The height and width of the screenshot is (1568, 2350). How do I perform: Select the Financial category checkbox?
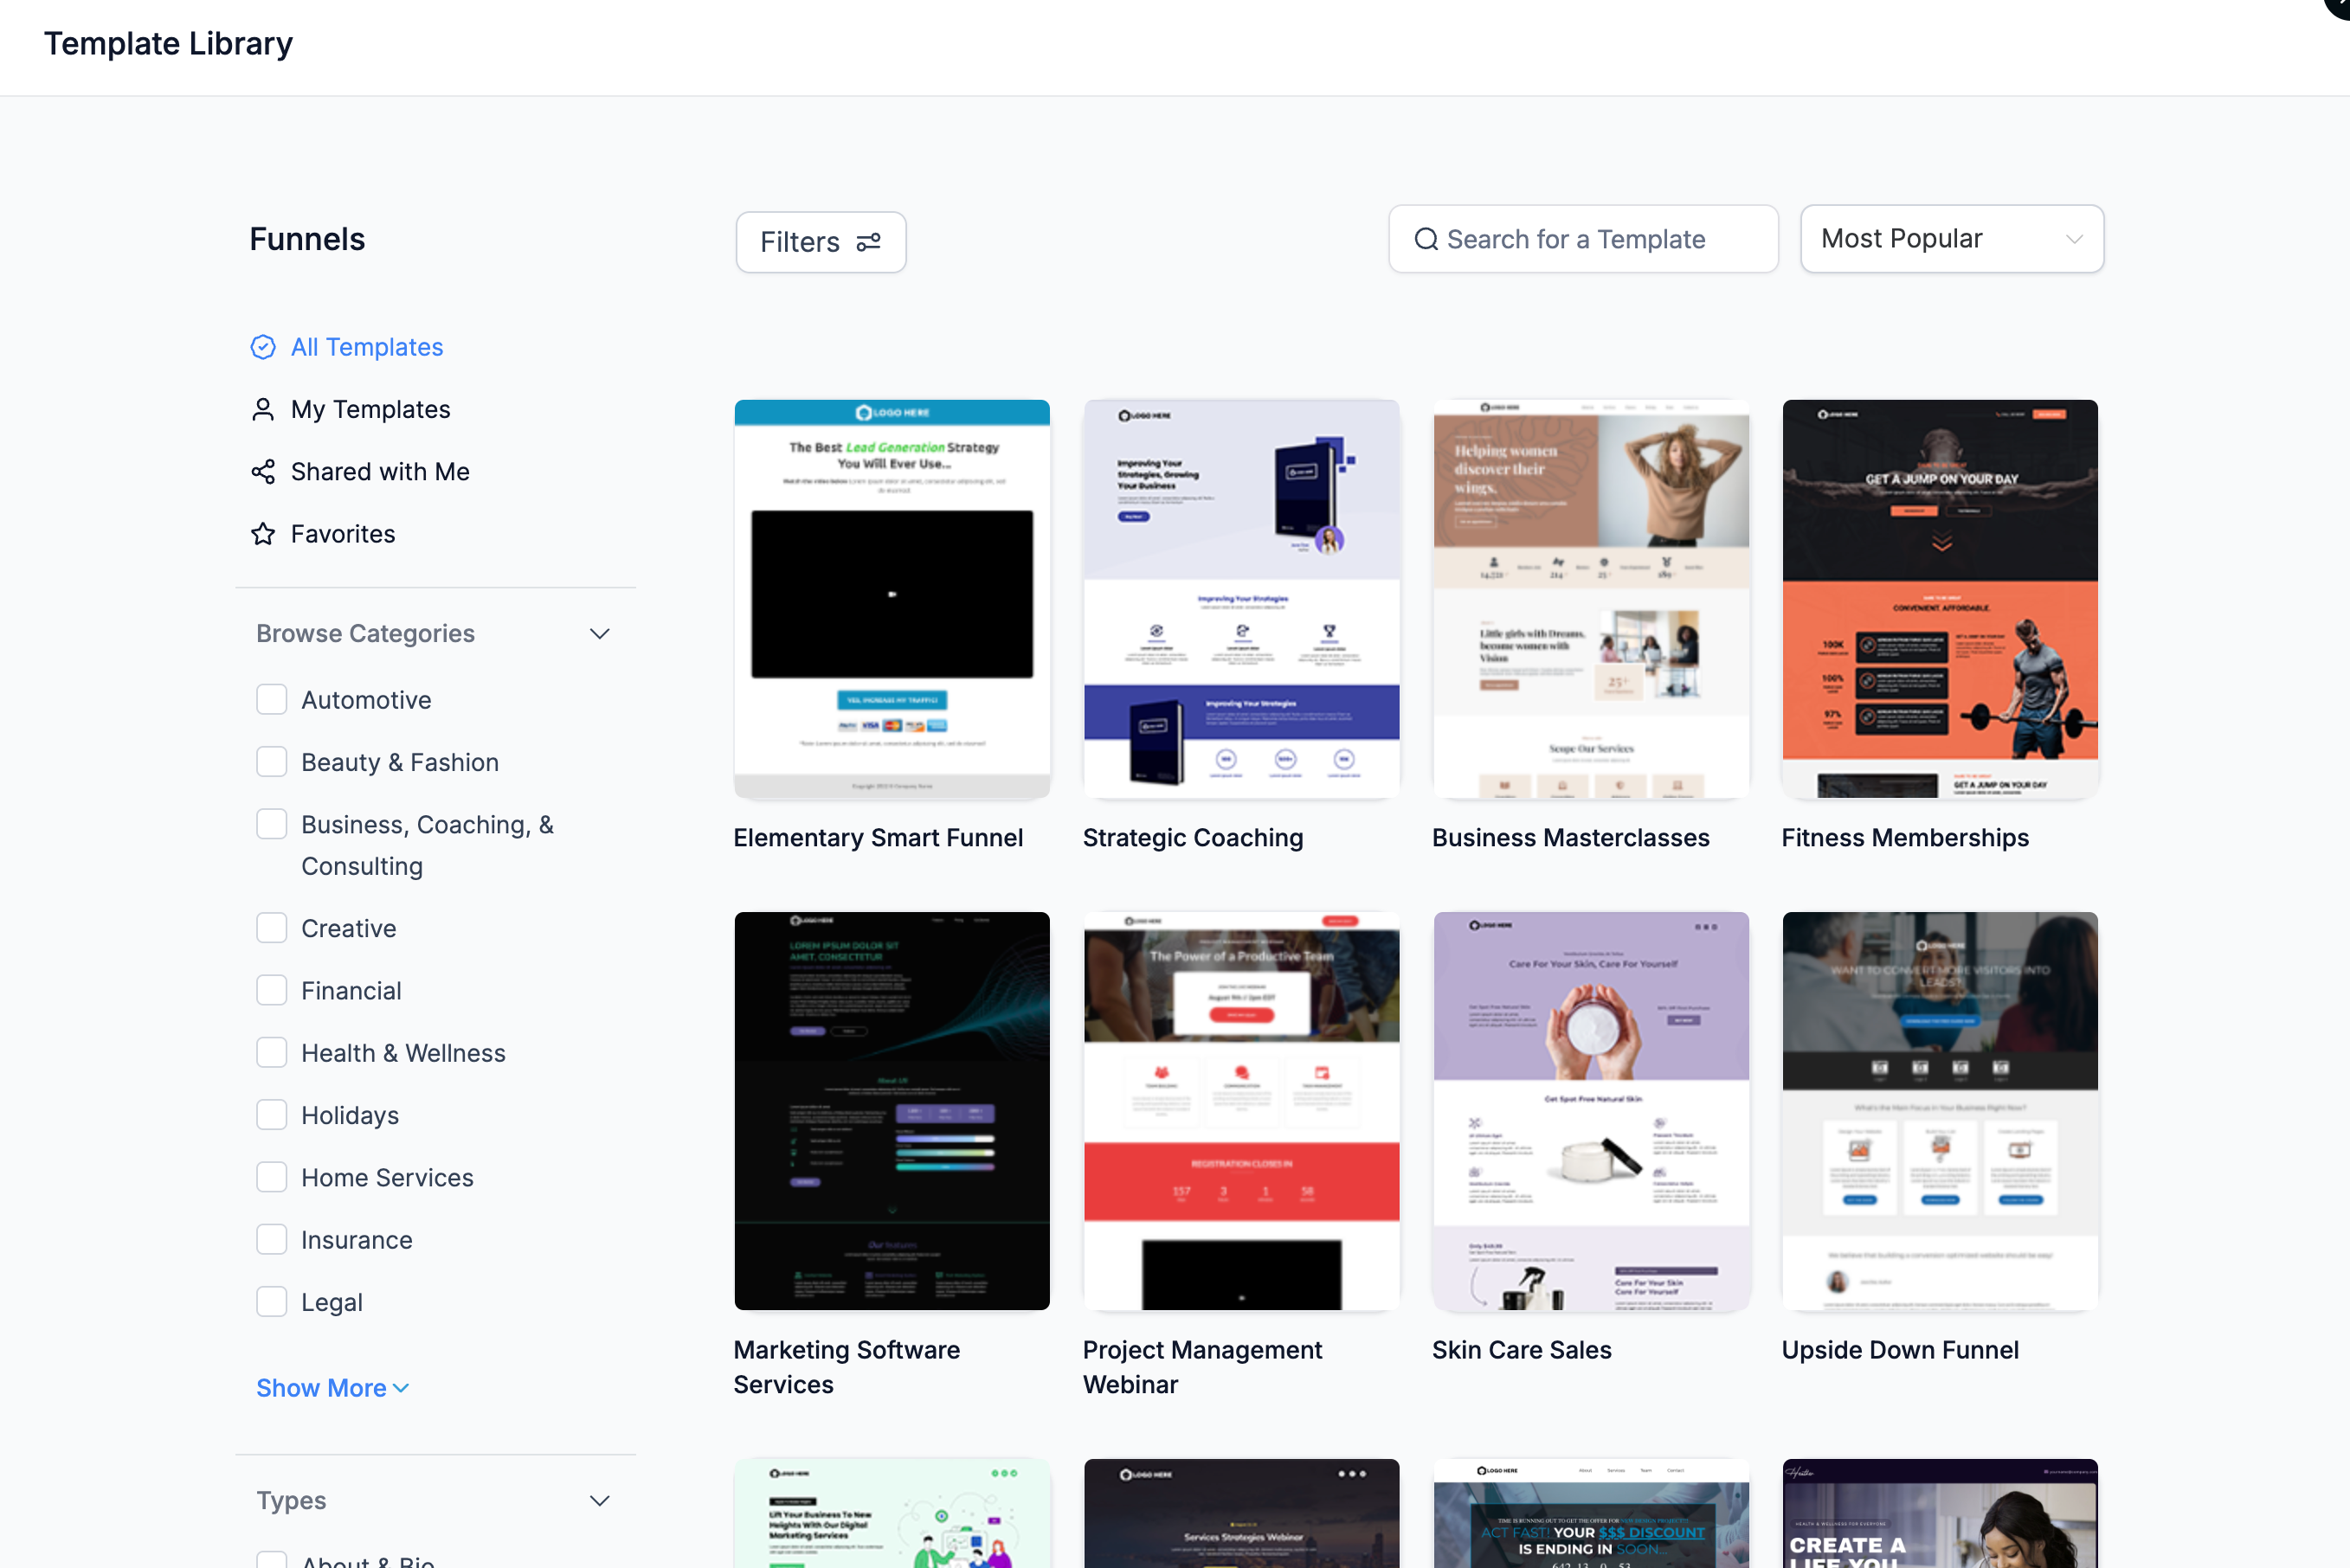[271, 990]
